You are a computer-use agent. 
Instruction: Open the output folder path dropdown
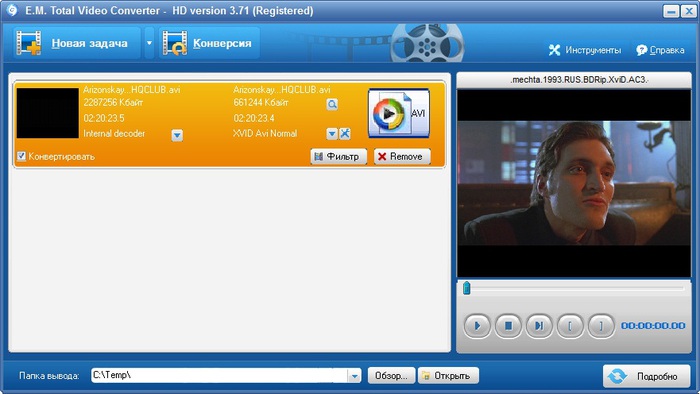coord(354,376)
